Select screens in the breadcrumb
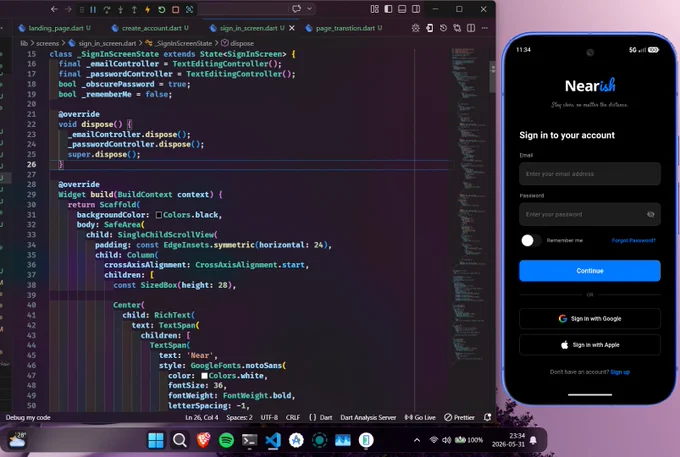This screenshot has height=457, width=680. click(47, 43)
